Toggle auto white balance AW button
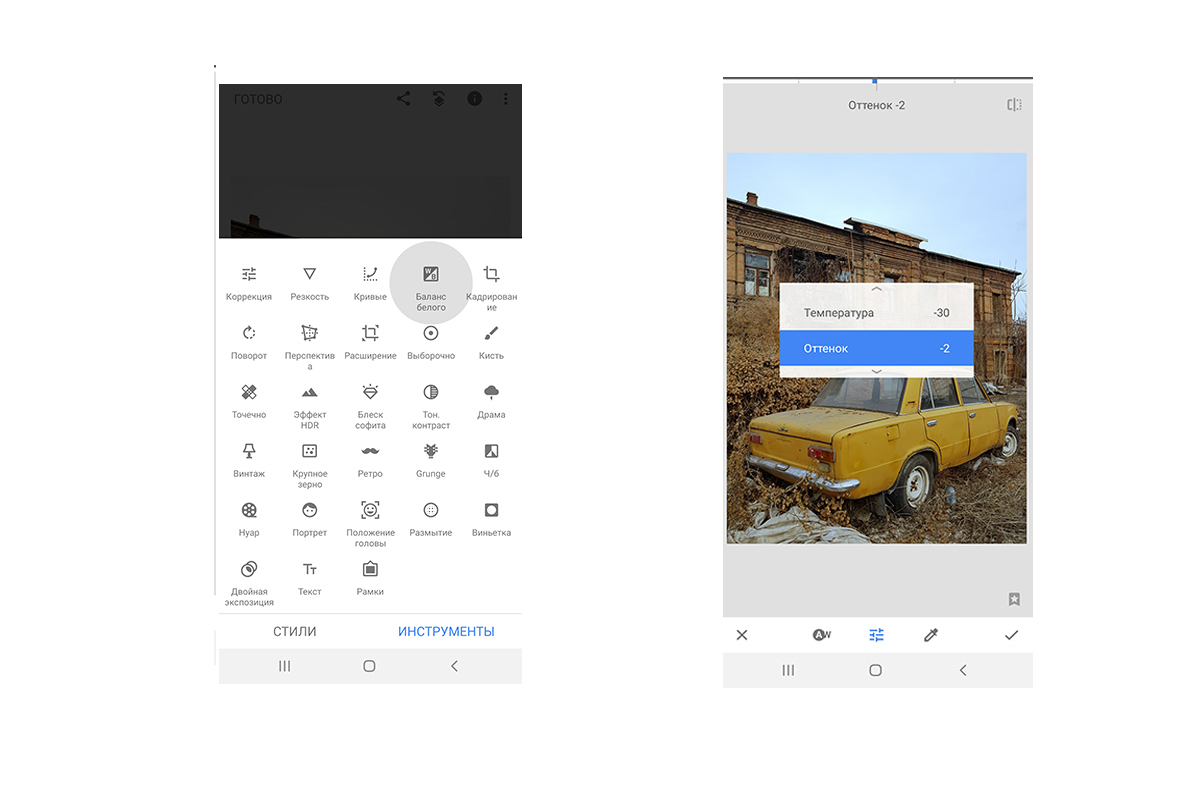 click(x=822, y=635)
